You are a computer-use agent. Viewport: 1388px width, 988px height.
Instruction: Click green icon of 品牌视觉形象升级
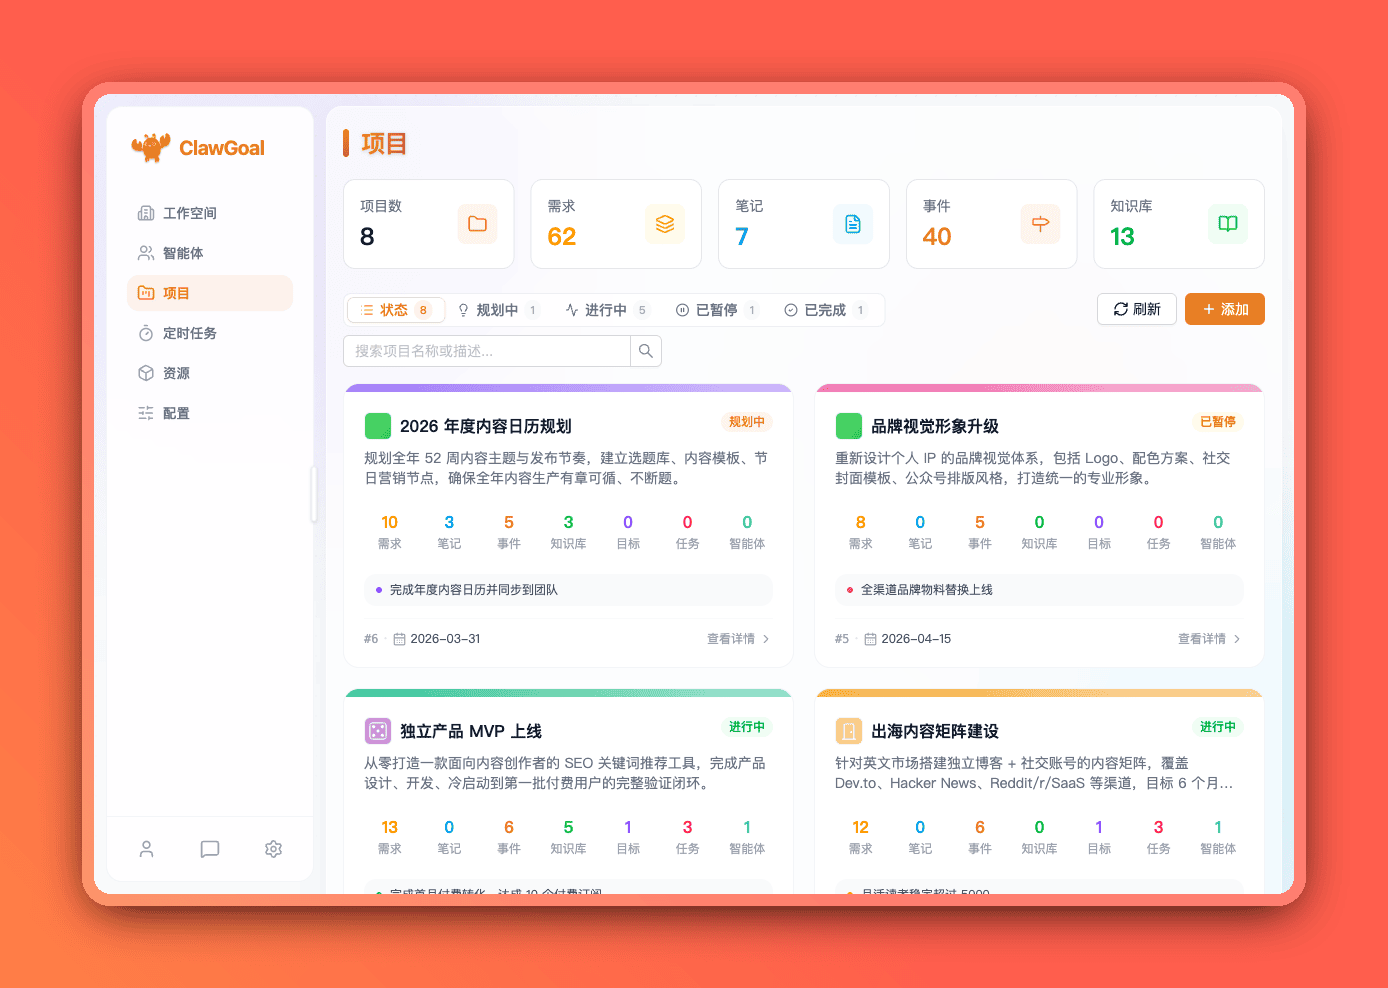849,426
